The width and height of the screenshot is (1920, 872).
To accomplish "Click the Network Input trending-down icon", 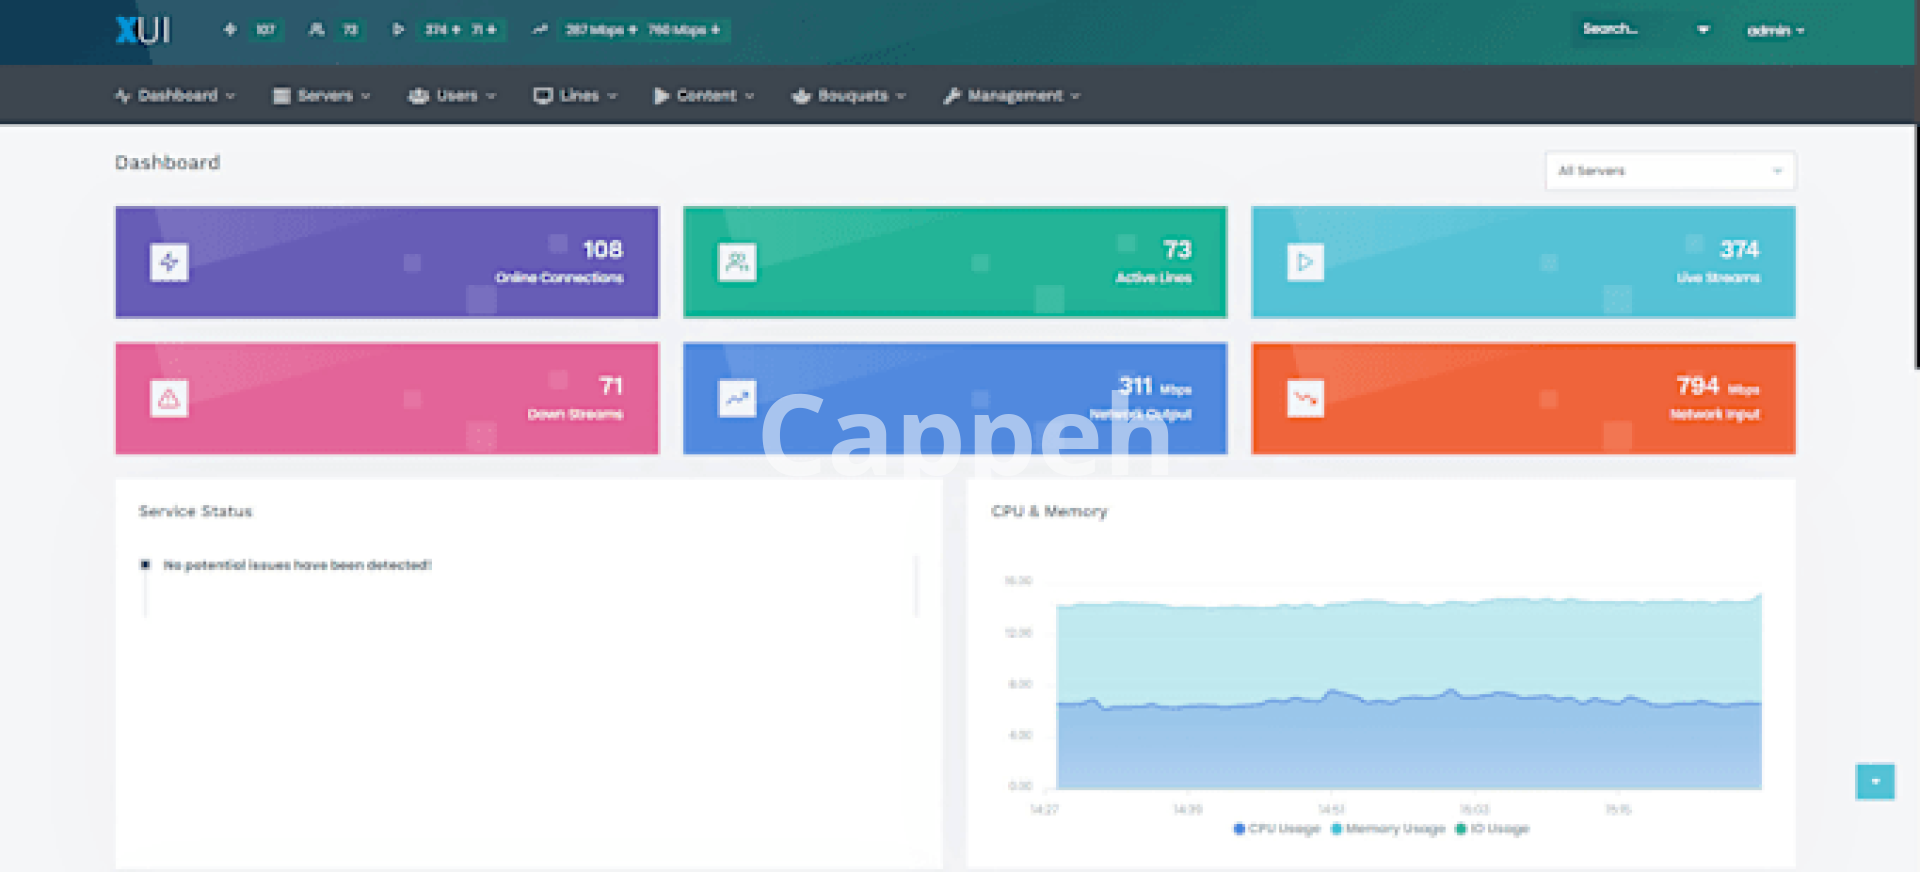I will [1305, 398].
